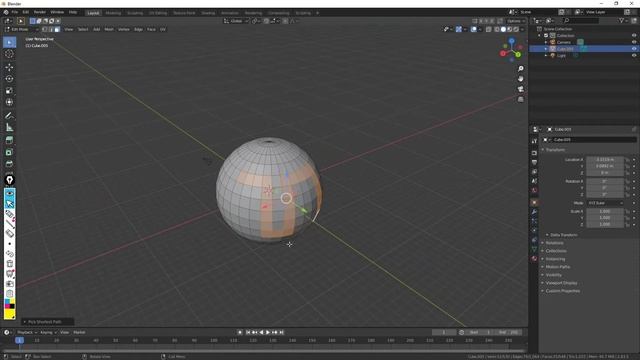Open the Tool properties tab
Screen dimensions: 640x360
(x=534, y=141)
